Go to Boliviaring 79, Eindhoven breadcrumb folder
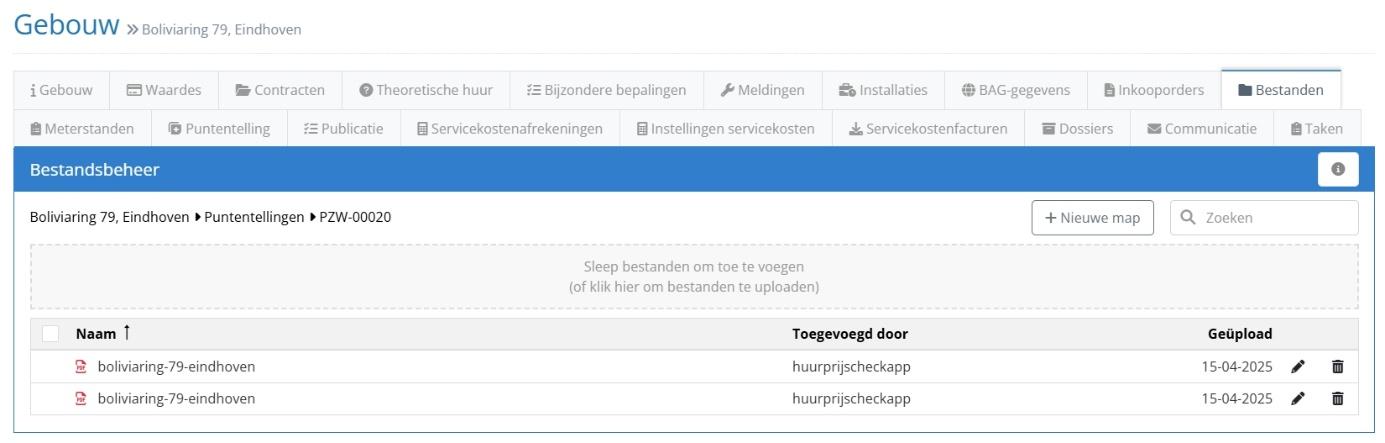The image size is (1385, 443). (109, 217)
